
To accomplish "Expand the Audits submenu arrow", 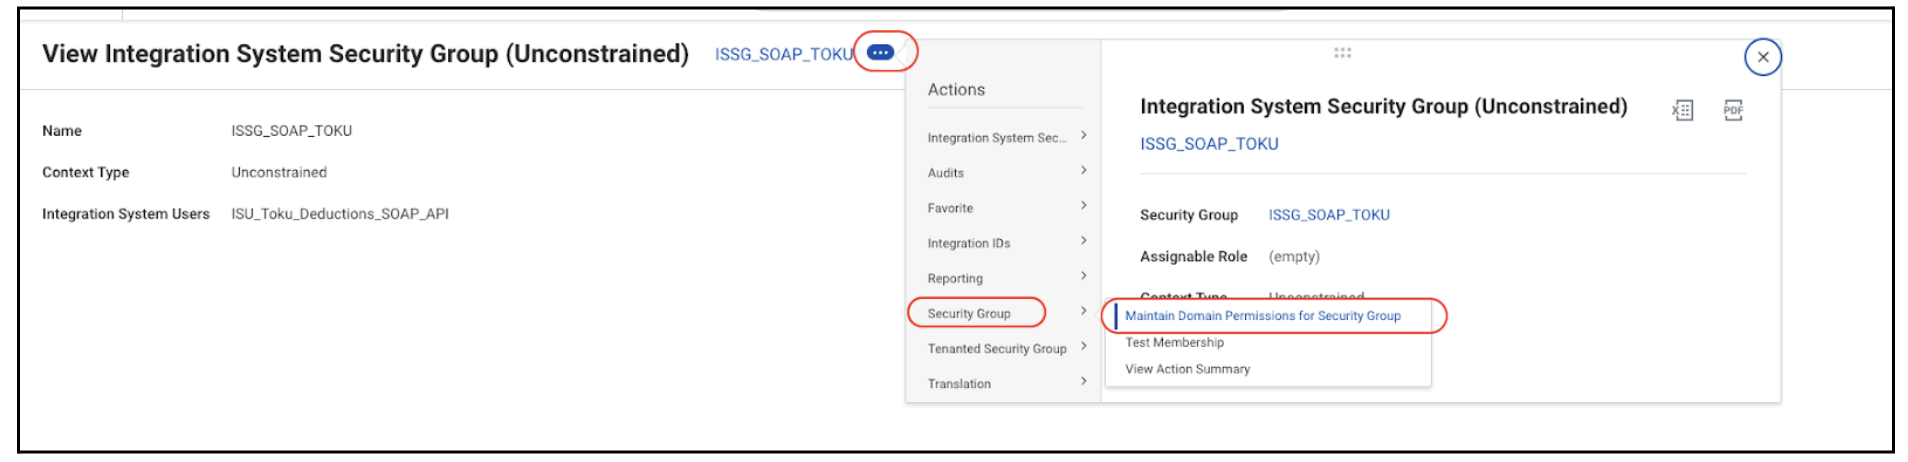I will point(1083,171).
